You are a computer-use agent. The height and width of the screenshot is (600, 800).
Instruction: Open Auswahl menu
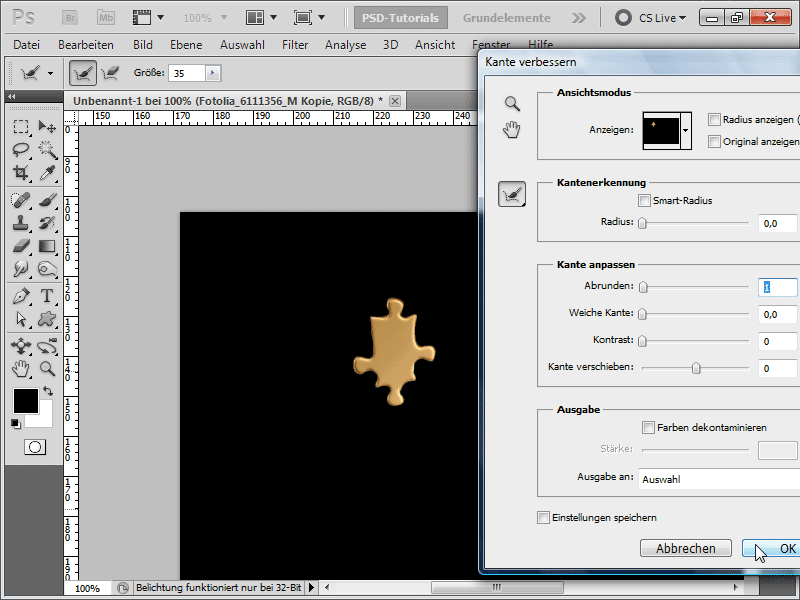pyautogui.click(x=242, y=45)
